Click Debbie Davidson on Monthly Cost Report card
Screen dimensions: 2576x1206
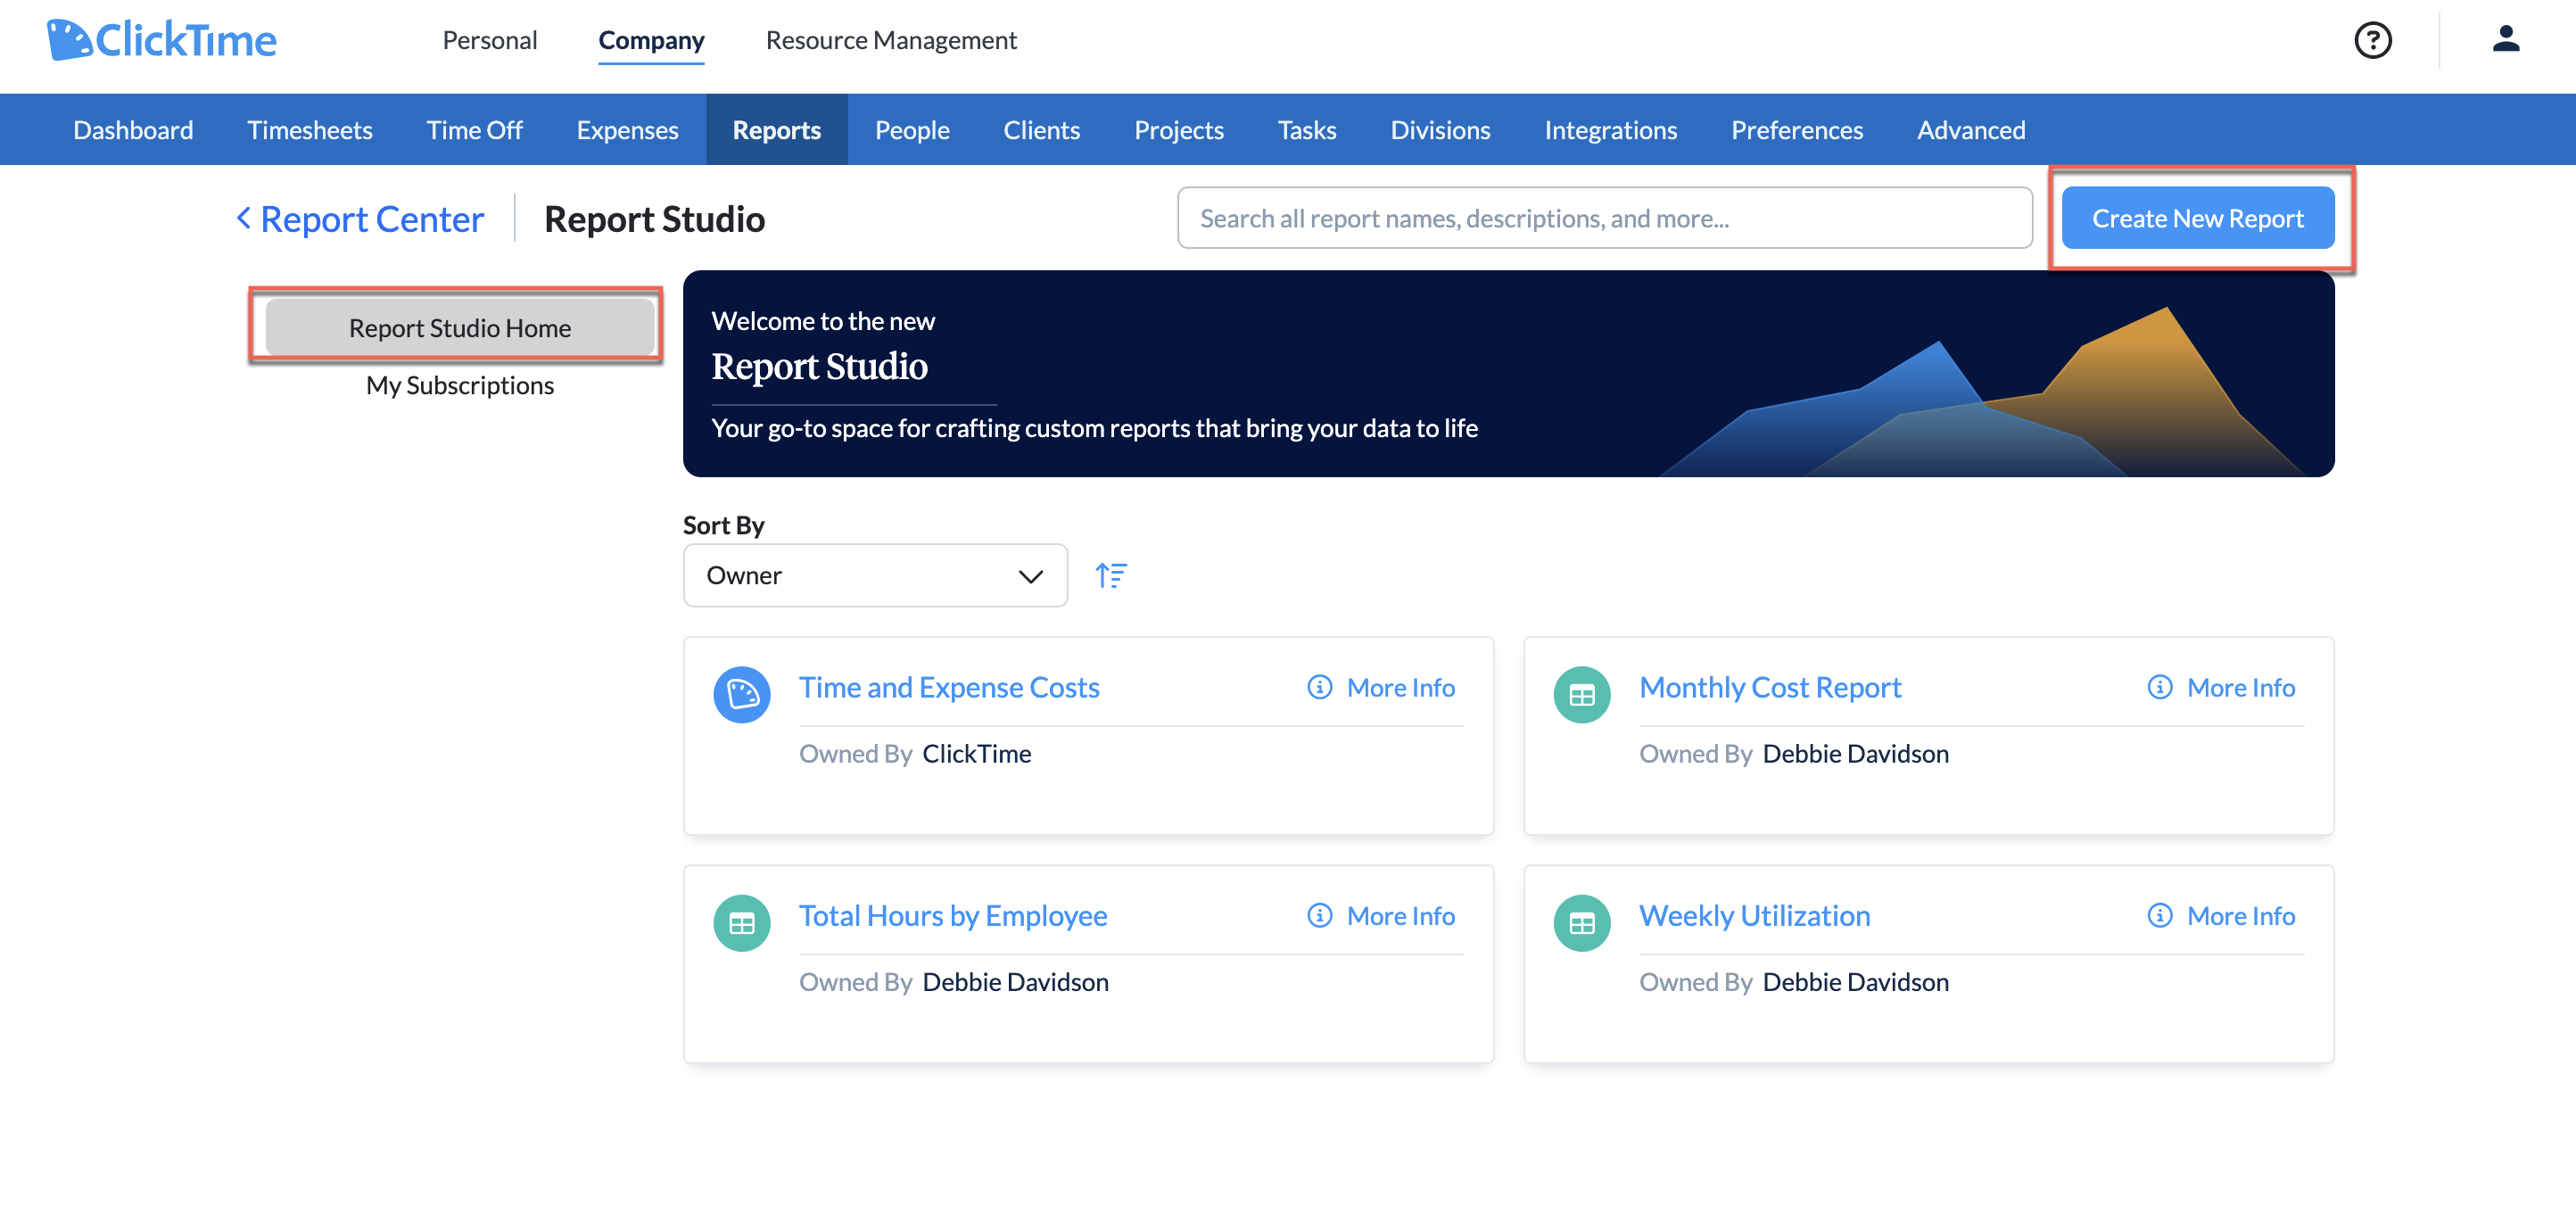coord(1855,753)
